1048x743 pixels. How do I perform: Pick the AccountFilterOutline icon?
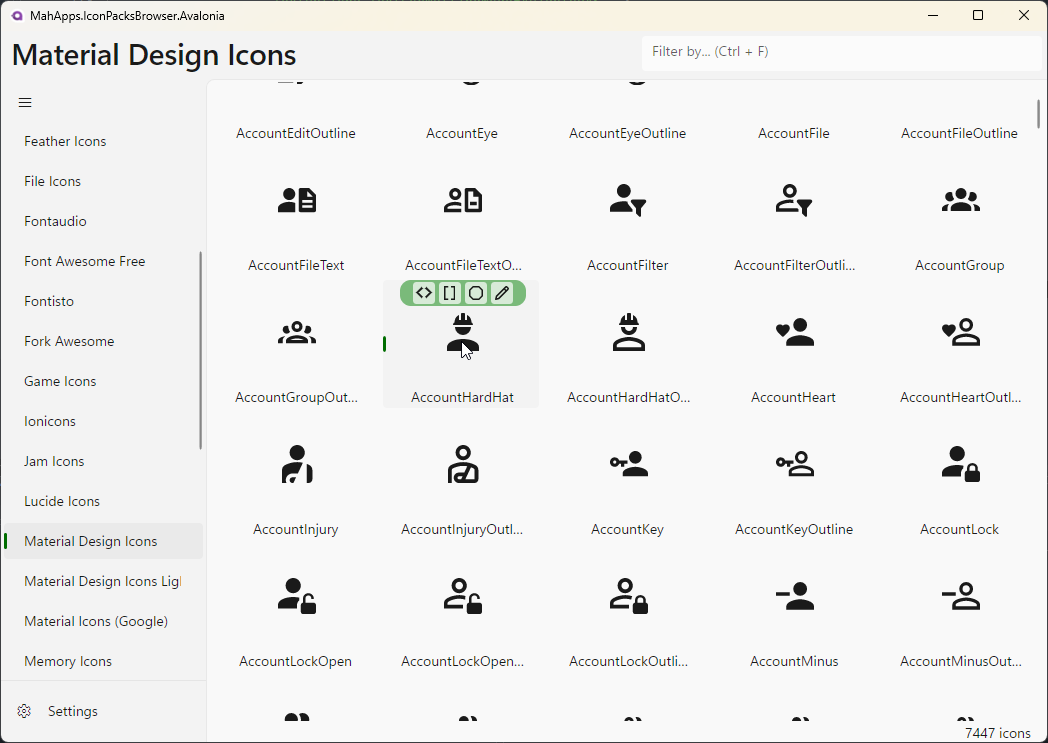tap(794, 200)
